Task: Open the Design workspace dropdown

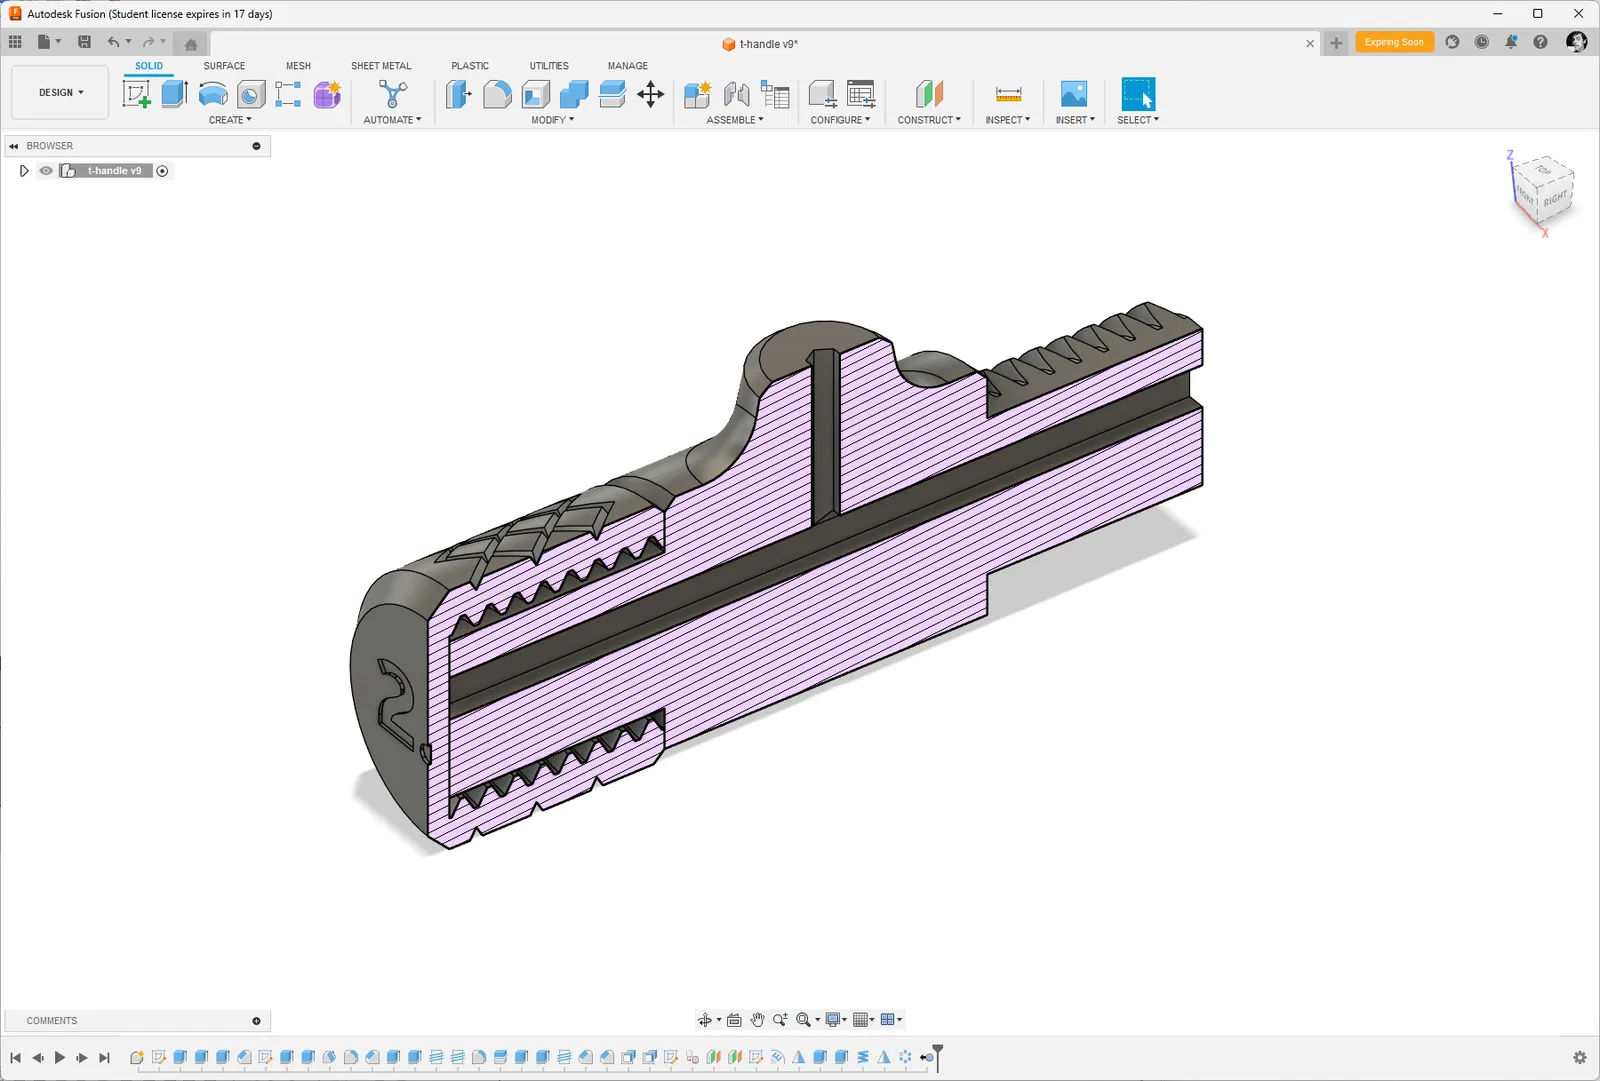Action: tap(60, 92)
